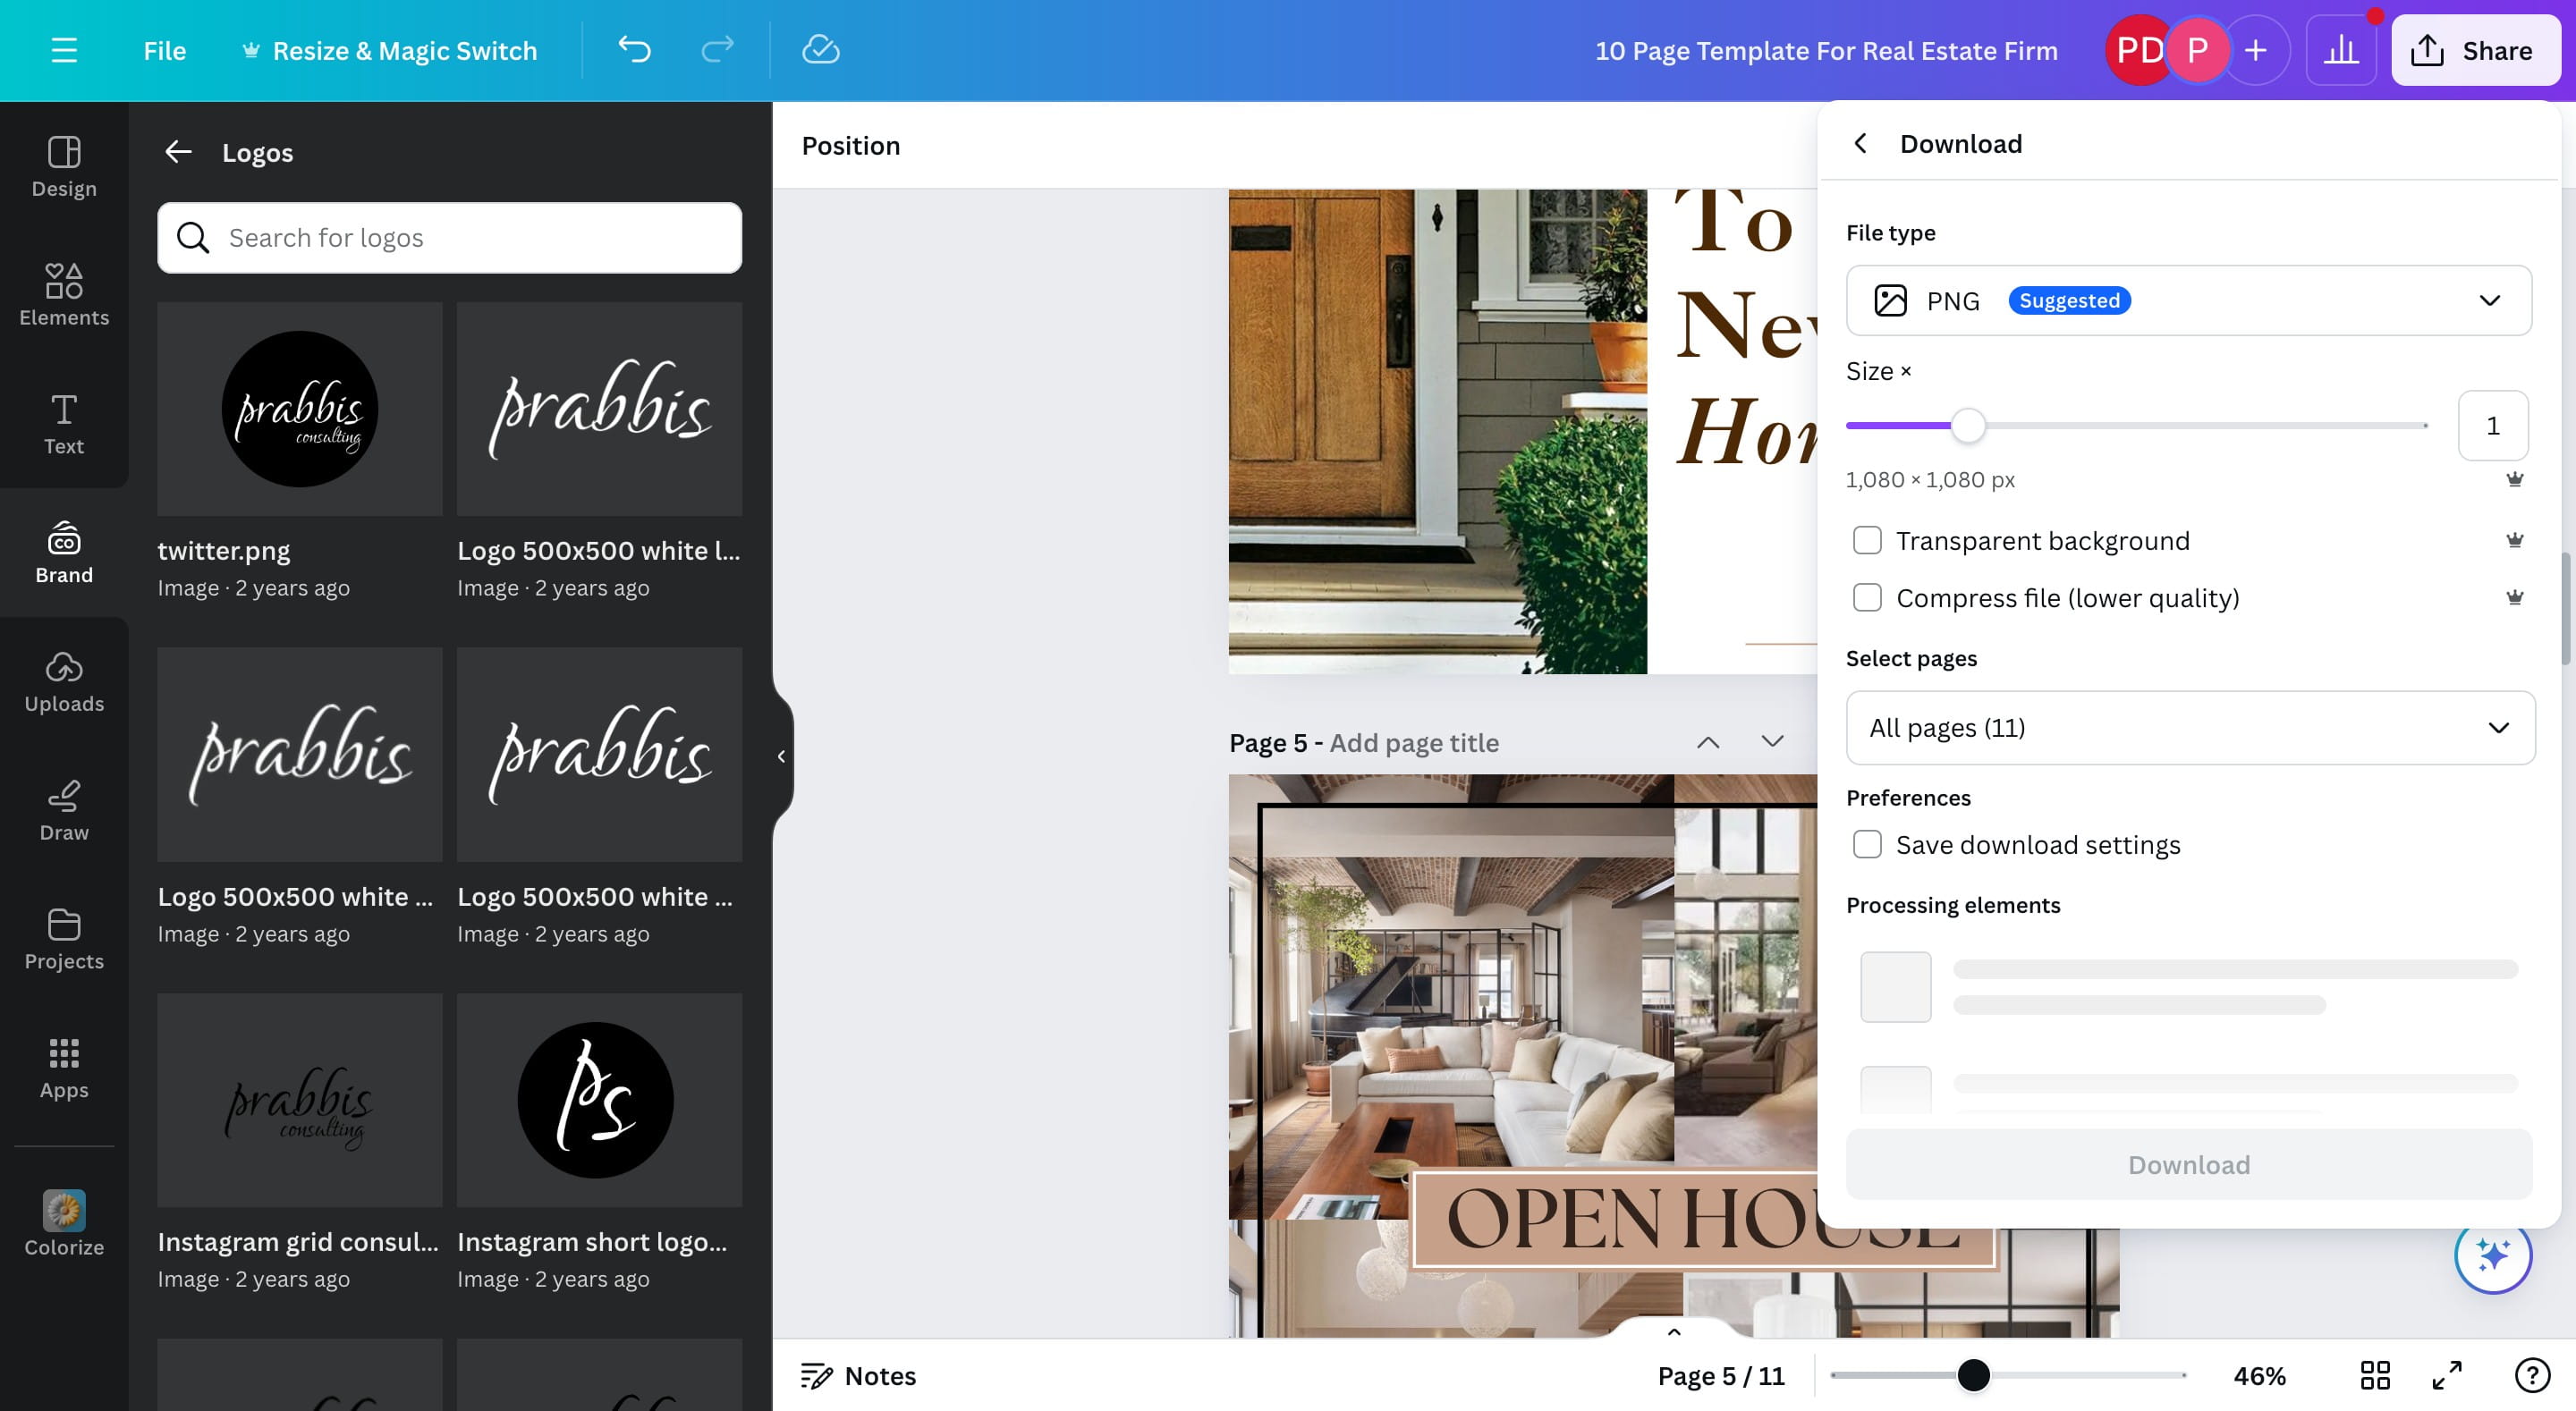Open the Design panel
2576x1411 pixels.
tap(64, 167)
